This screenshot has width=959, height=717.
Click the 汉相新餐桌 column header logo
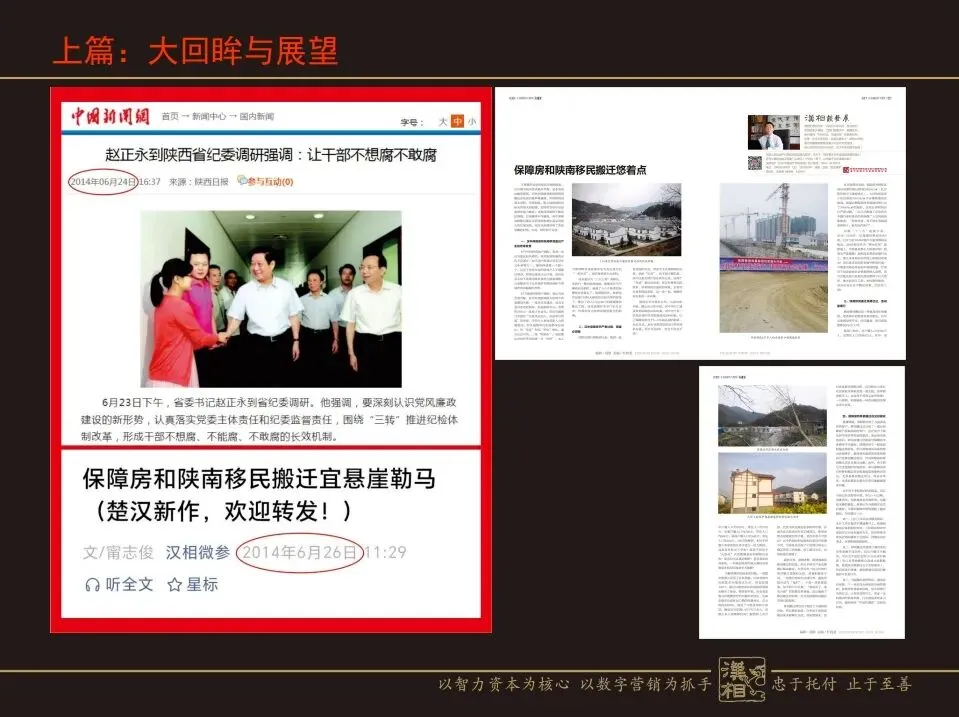click(827, 118)
